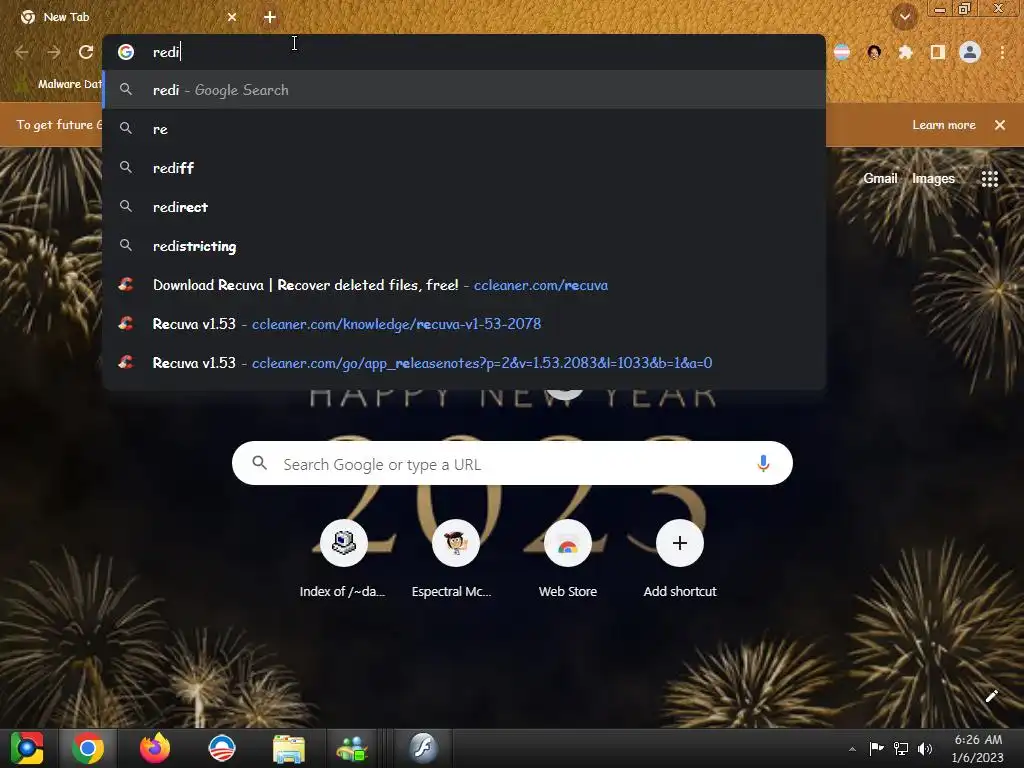
Task: Select 'redi - Google Search' suggestion
Action: coord(464,90)
